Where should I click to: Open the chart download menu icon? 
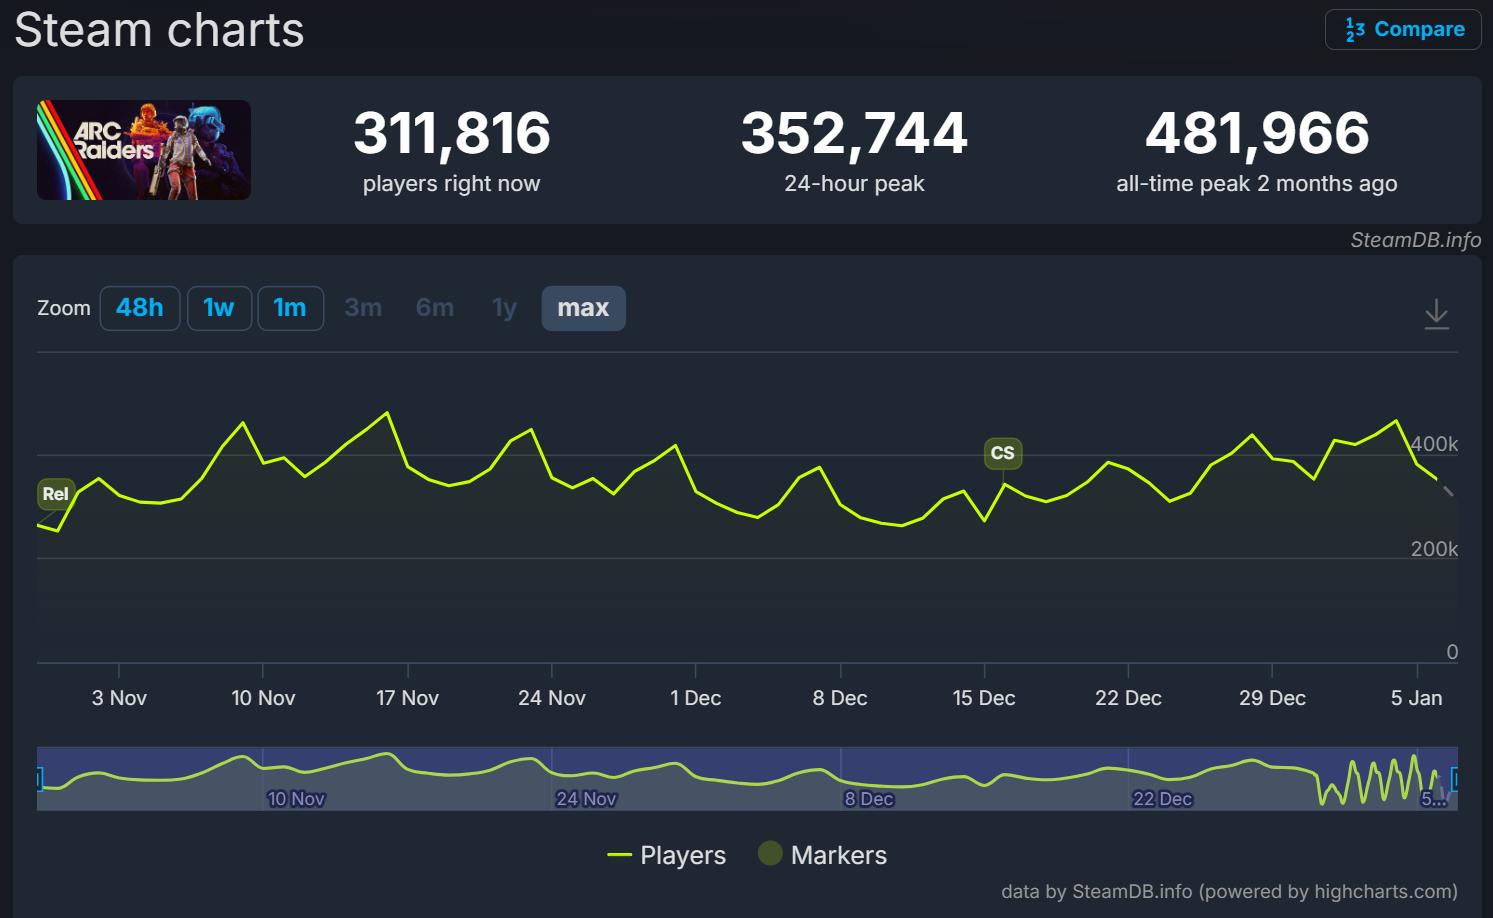(x=1436, y=314)
